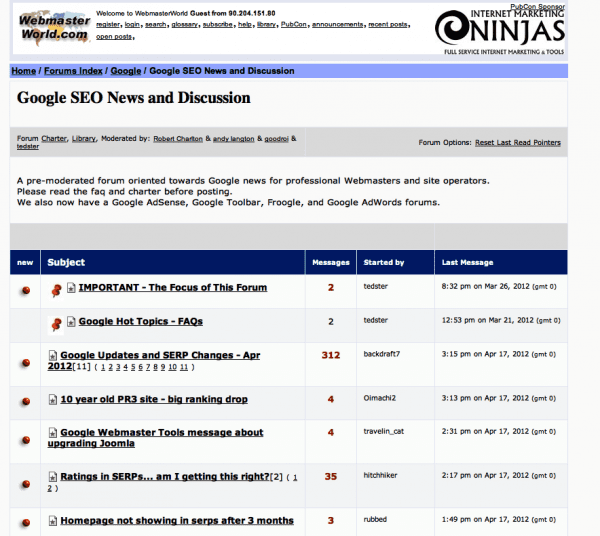
Task: Click the pushpin icon on Google Hot Topics thread
Action: 56,324
